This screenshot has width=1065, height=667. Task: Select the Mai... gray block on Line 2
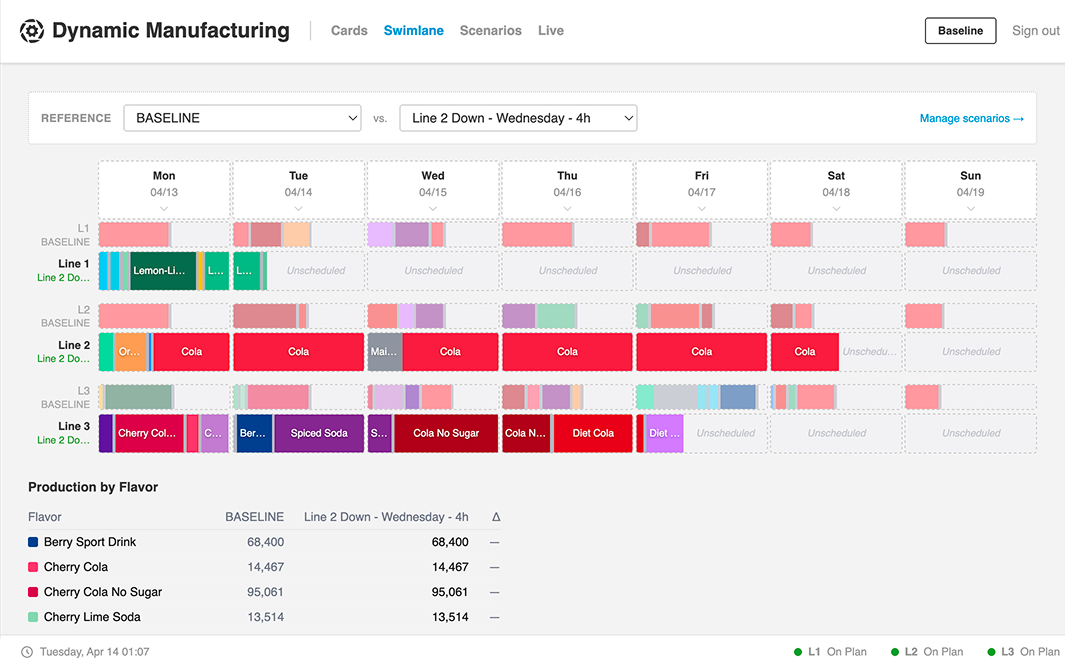(x=385, y=352)
